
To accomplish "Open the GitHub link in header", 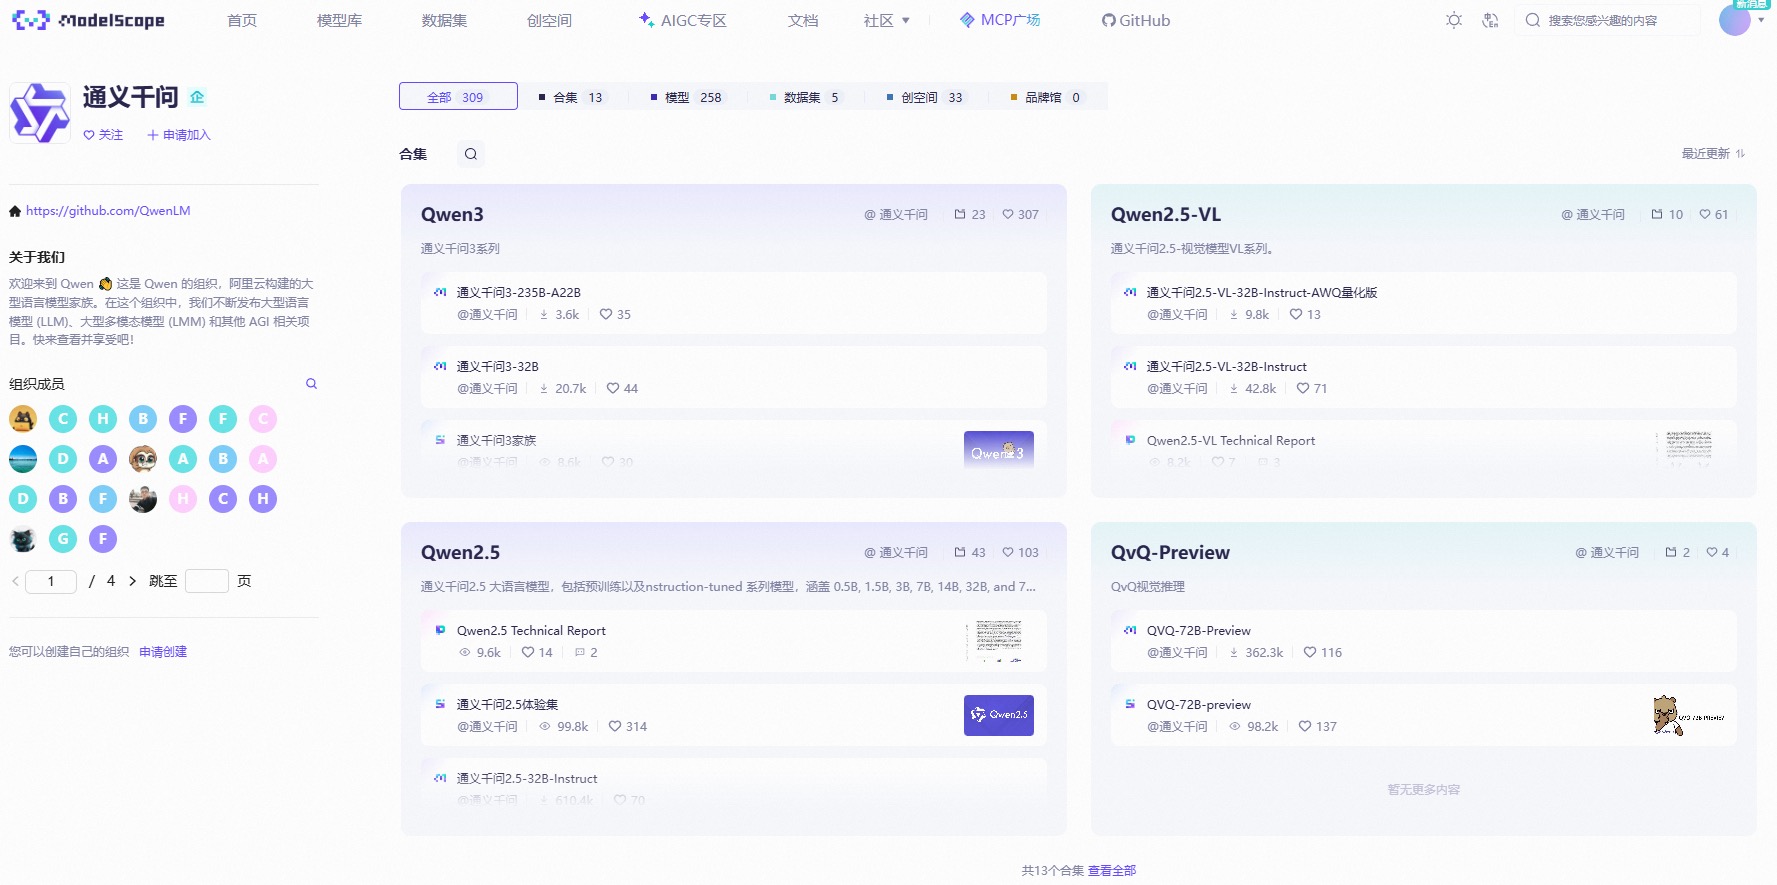I will point(1135,20).
